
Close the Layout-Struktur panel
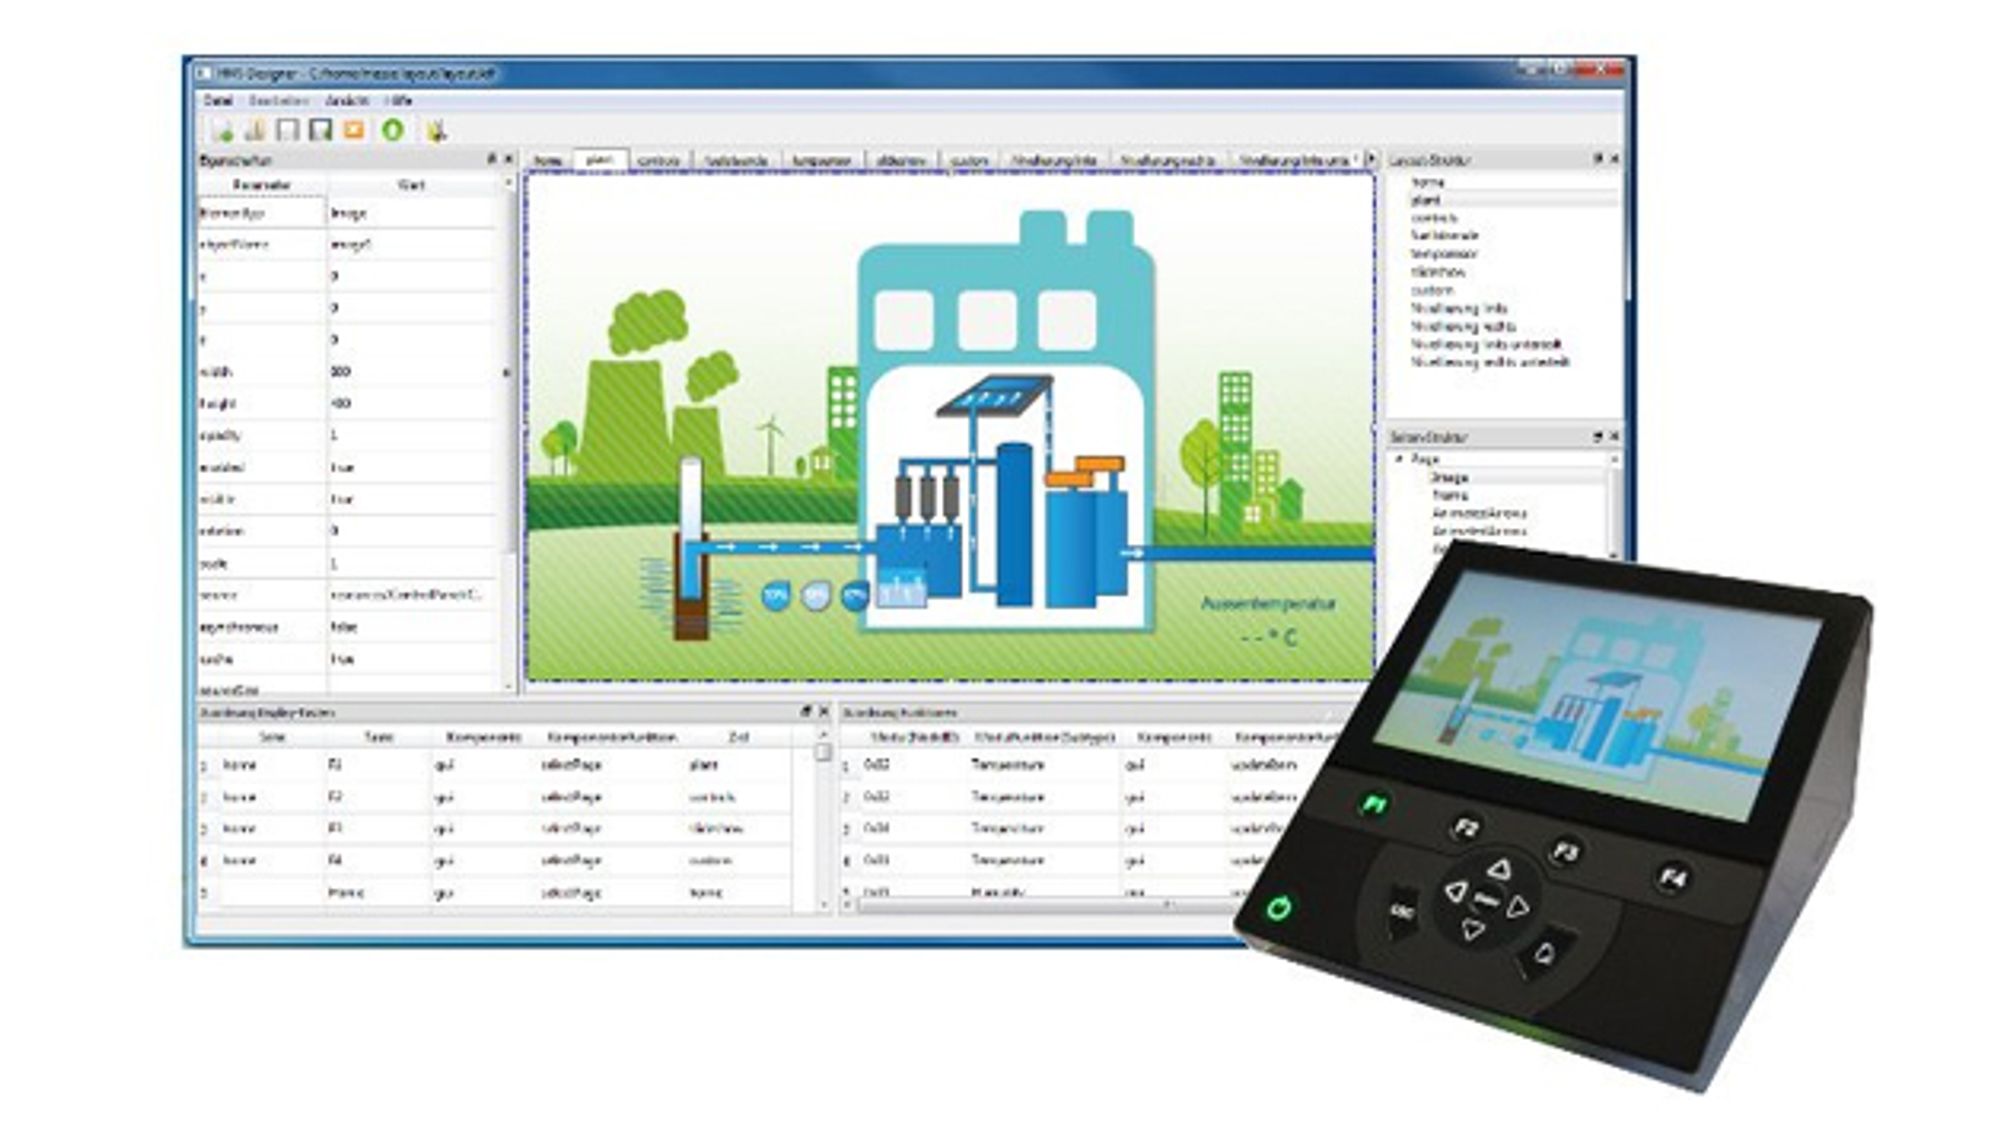1614,159
